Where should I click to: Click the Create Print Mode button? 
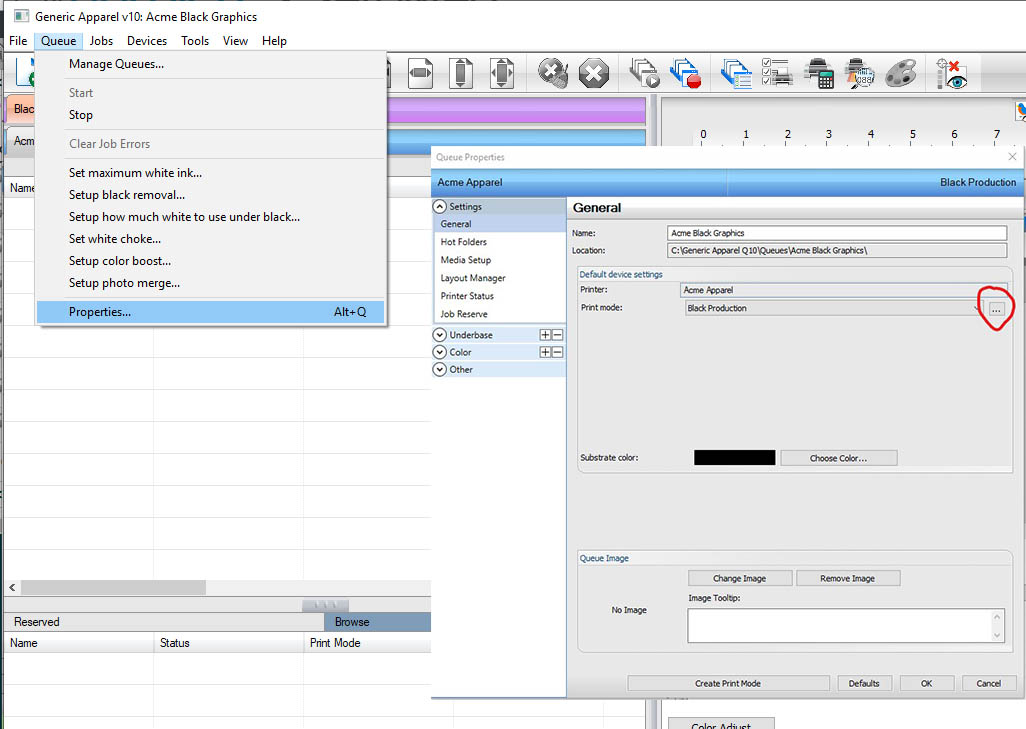(729, 683)
